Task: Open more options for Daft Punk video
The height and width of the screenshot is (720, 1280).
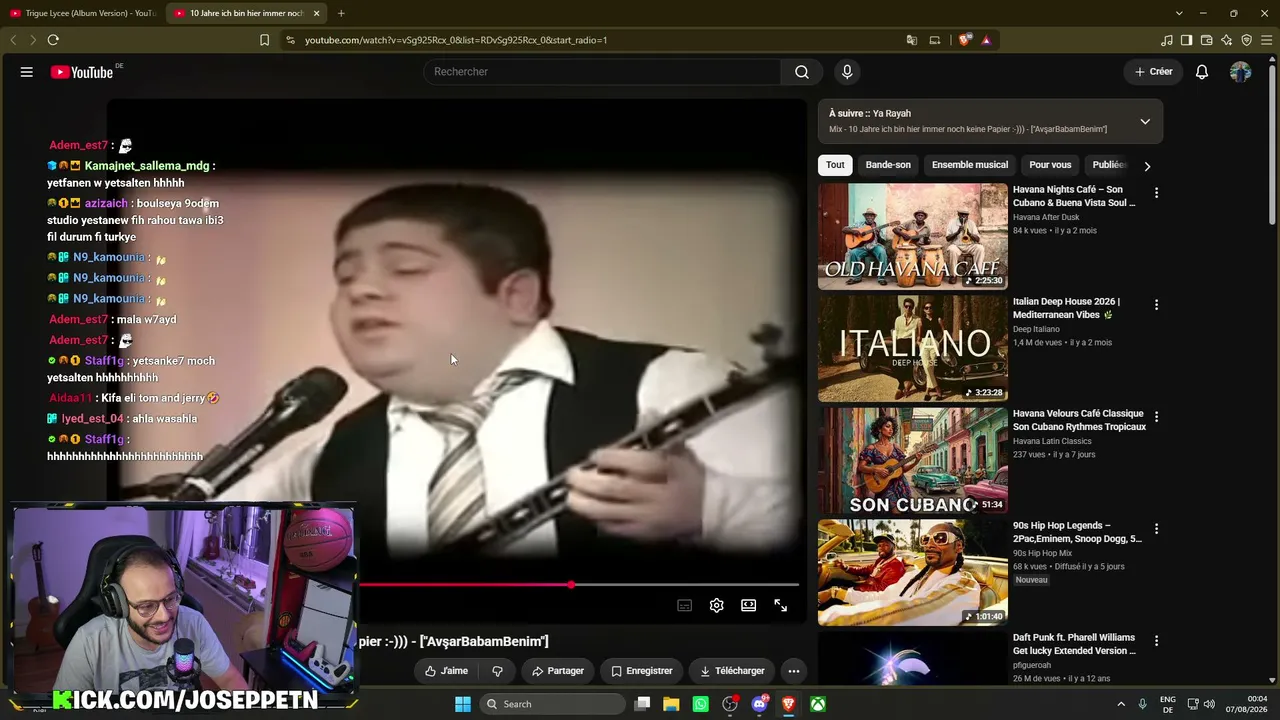Action: [x=1156, y=641]
